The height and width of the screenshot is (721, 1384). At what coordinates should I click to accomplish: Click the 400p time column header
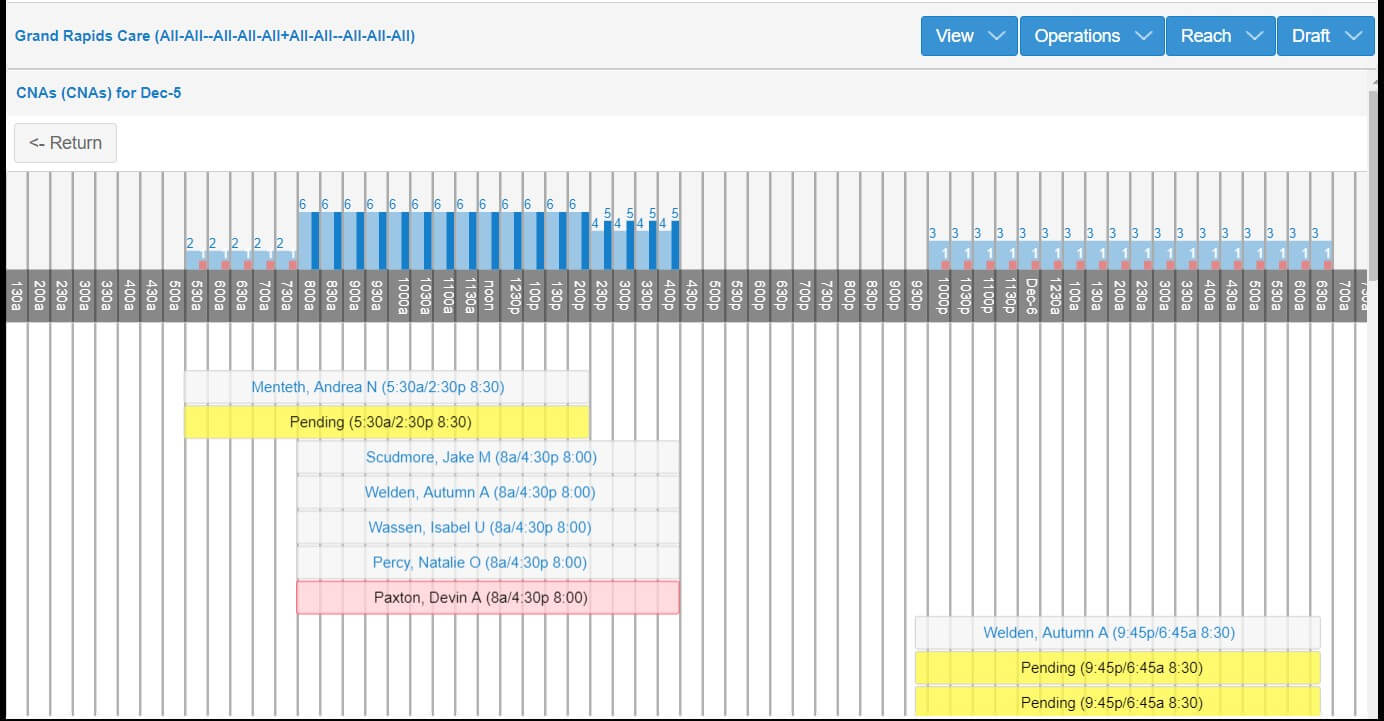pos(668,296)
